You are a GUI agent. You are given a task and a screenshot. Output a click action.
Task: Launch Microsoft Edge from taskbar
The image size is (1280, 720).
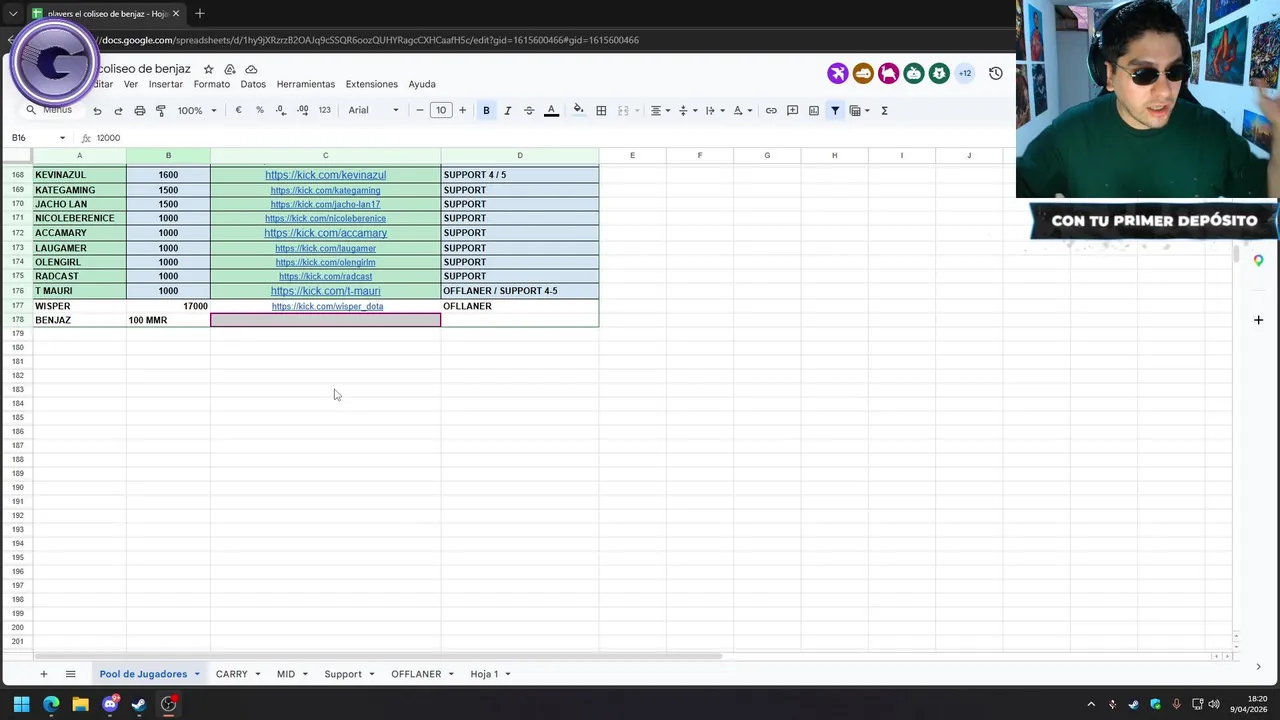51,704
